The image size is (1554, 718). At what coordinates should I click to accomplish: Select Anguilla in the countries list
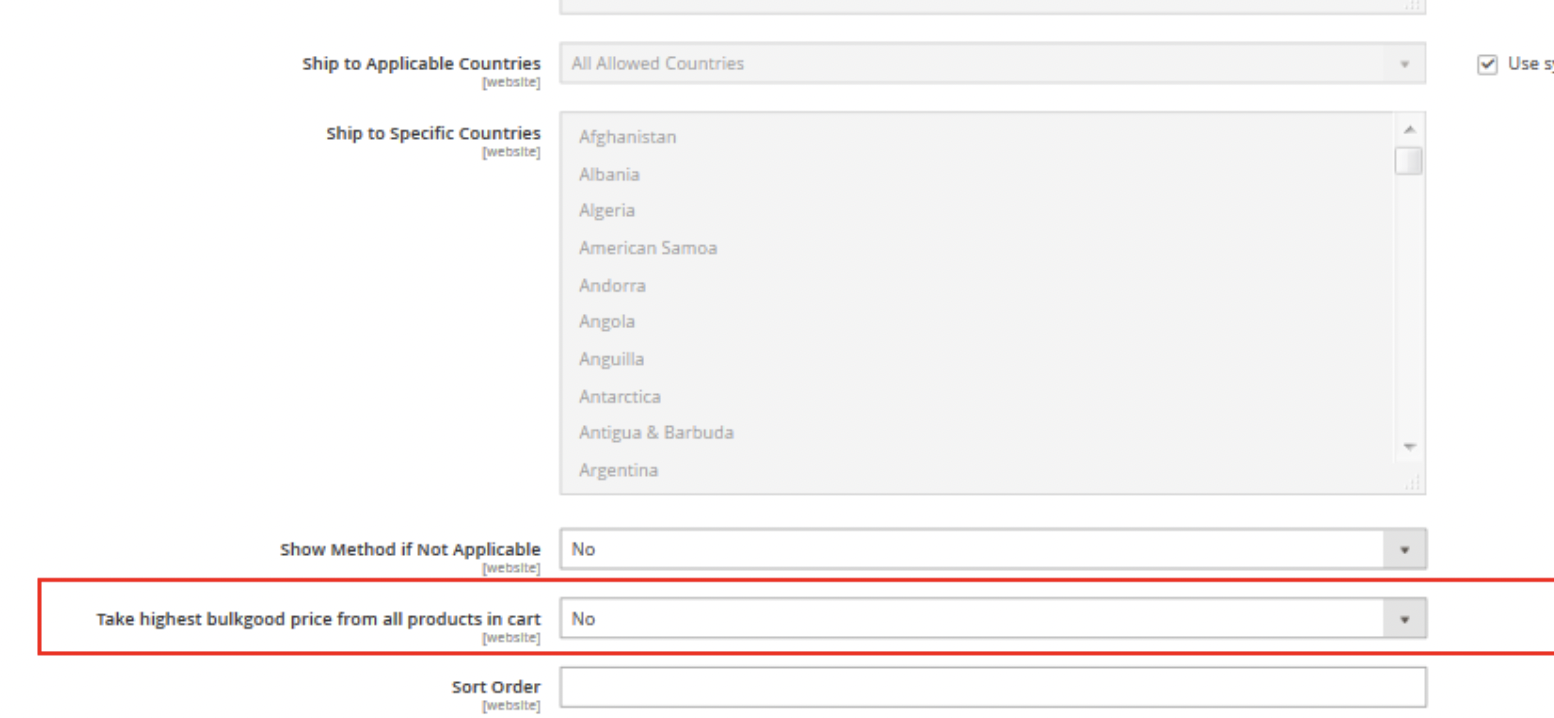pyautogui.click(x=611, y=359)
